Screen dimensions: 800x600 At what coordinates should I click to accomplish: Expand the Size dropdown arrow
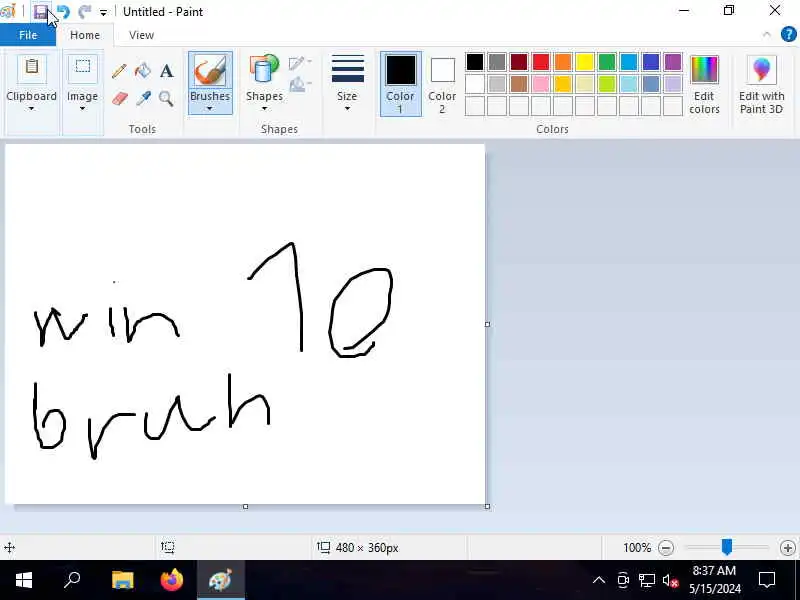coord(347,108)
